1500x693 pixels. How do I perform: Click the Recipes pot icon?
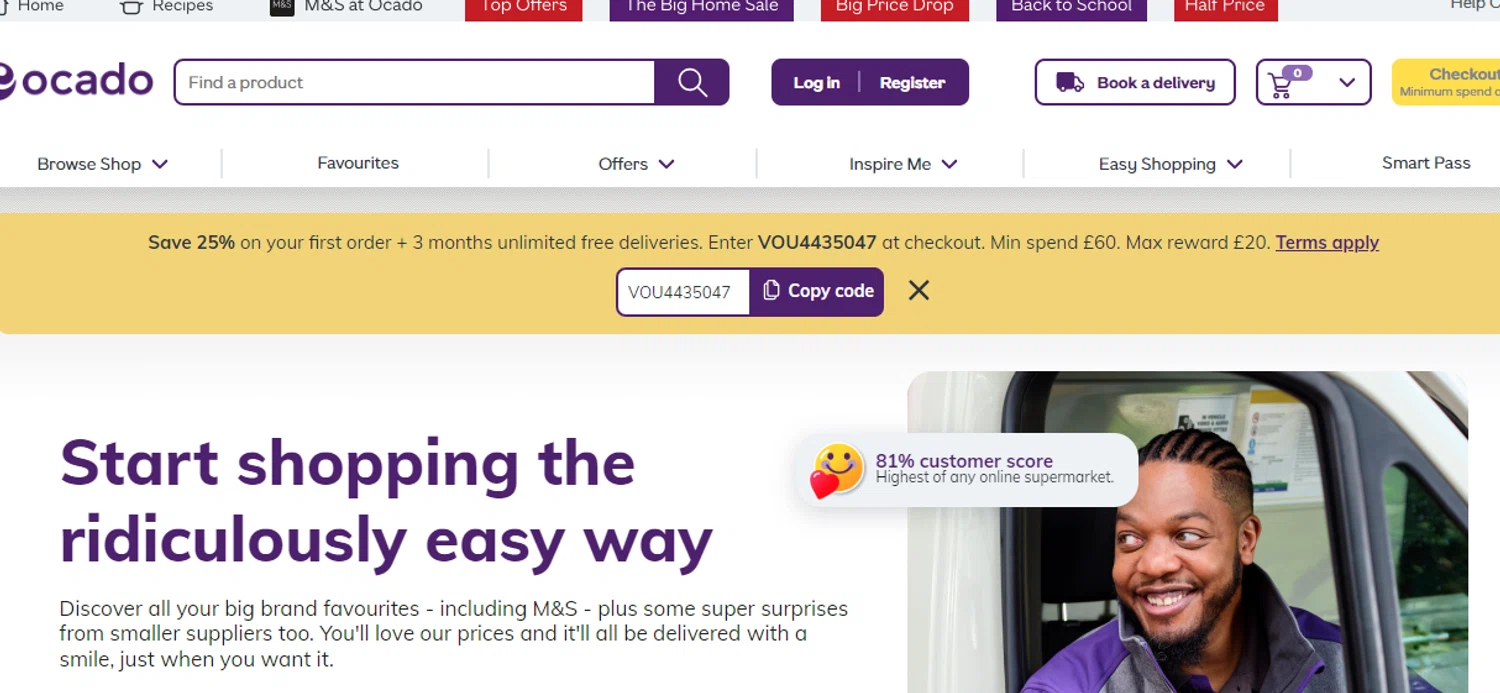point(131,7)
